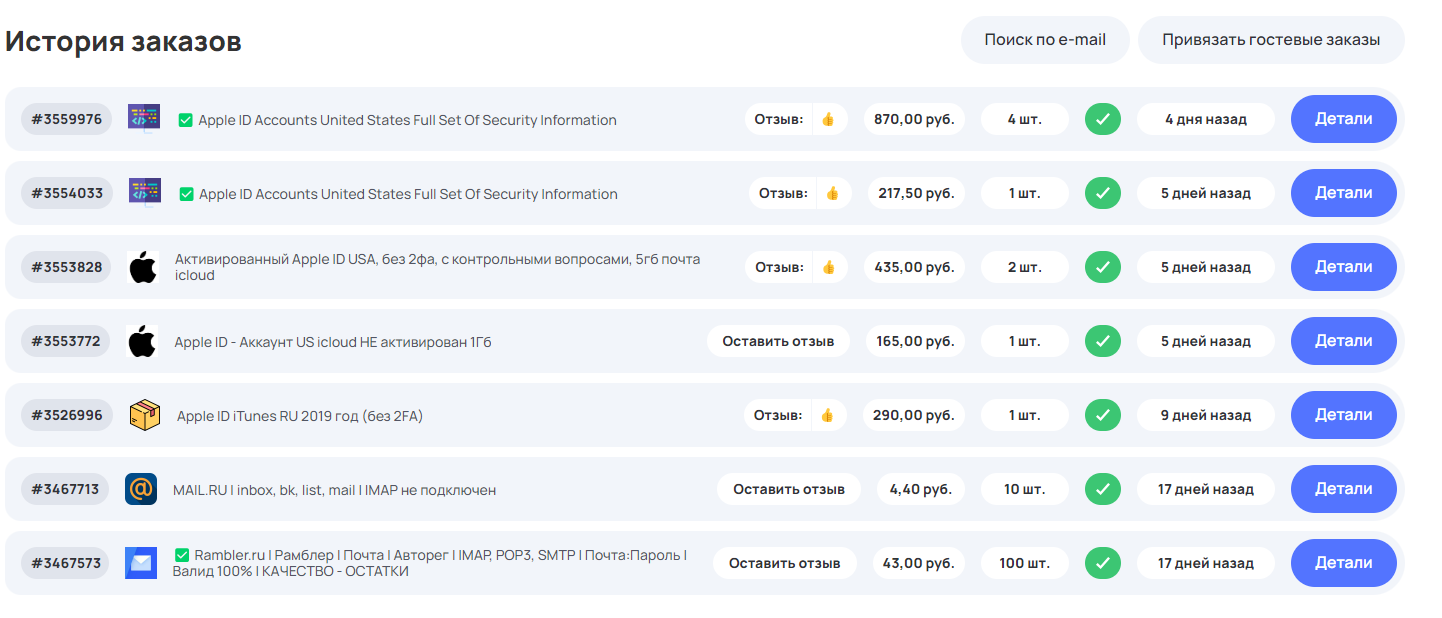The width and height of the screenshot is (1442, 618).
Task: Click thumbs-up review icon for order #3559976
Action: click(828, 119)
